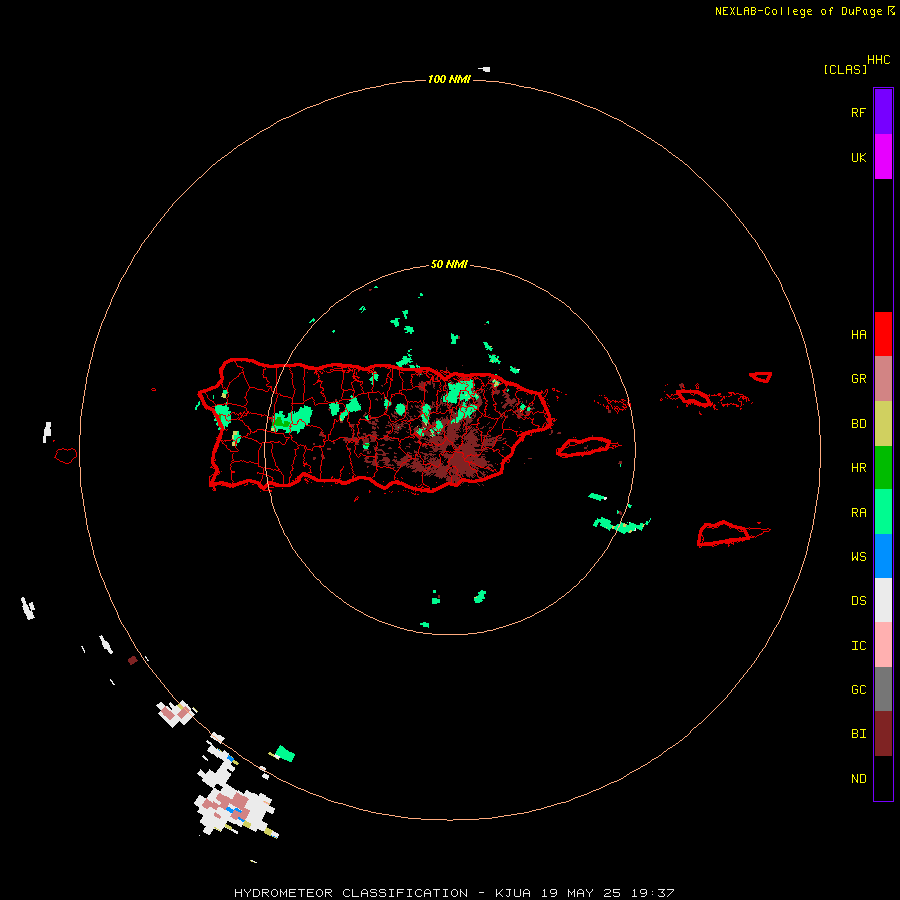Click the HA red legend swatch

point(883,334)
